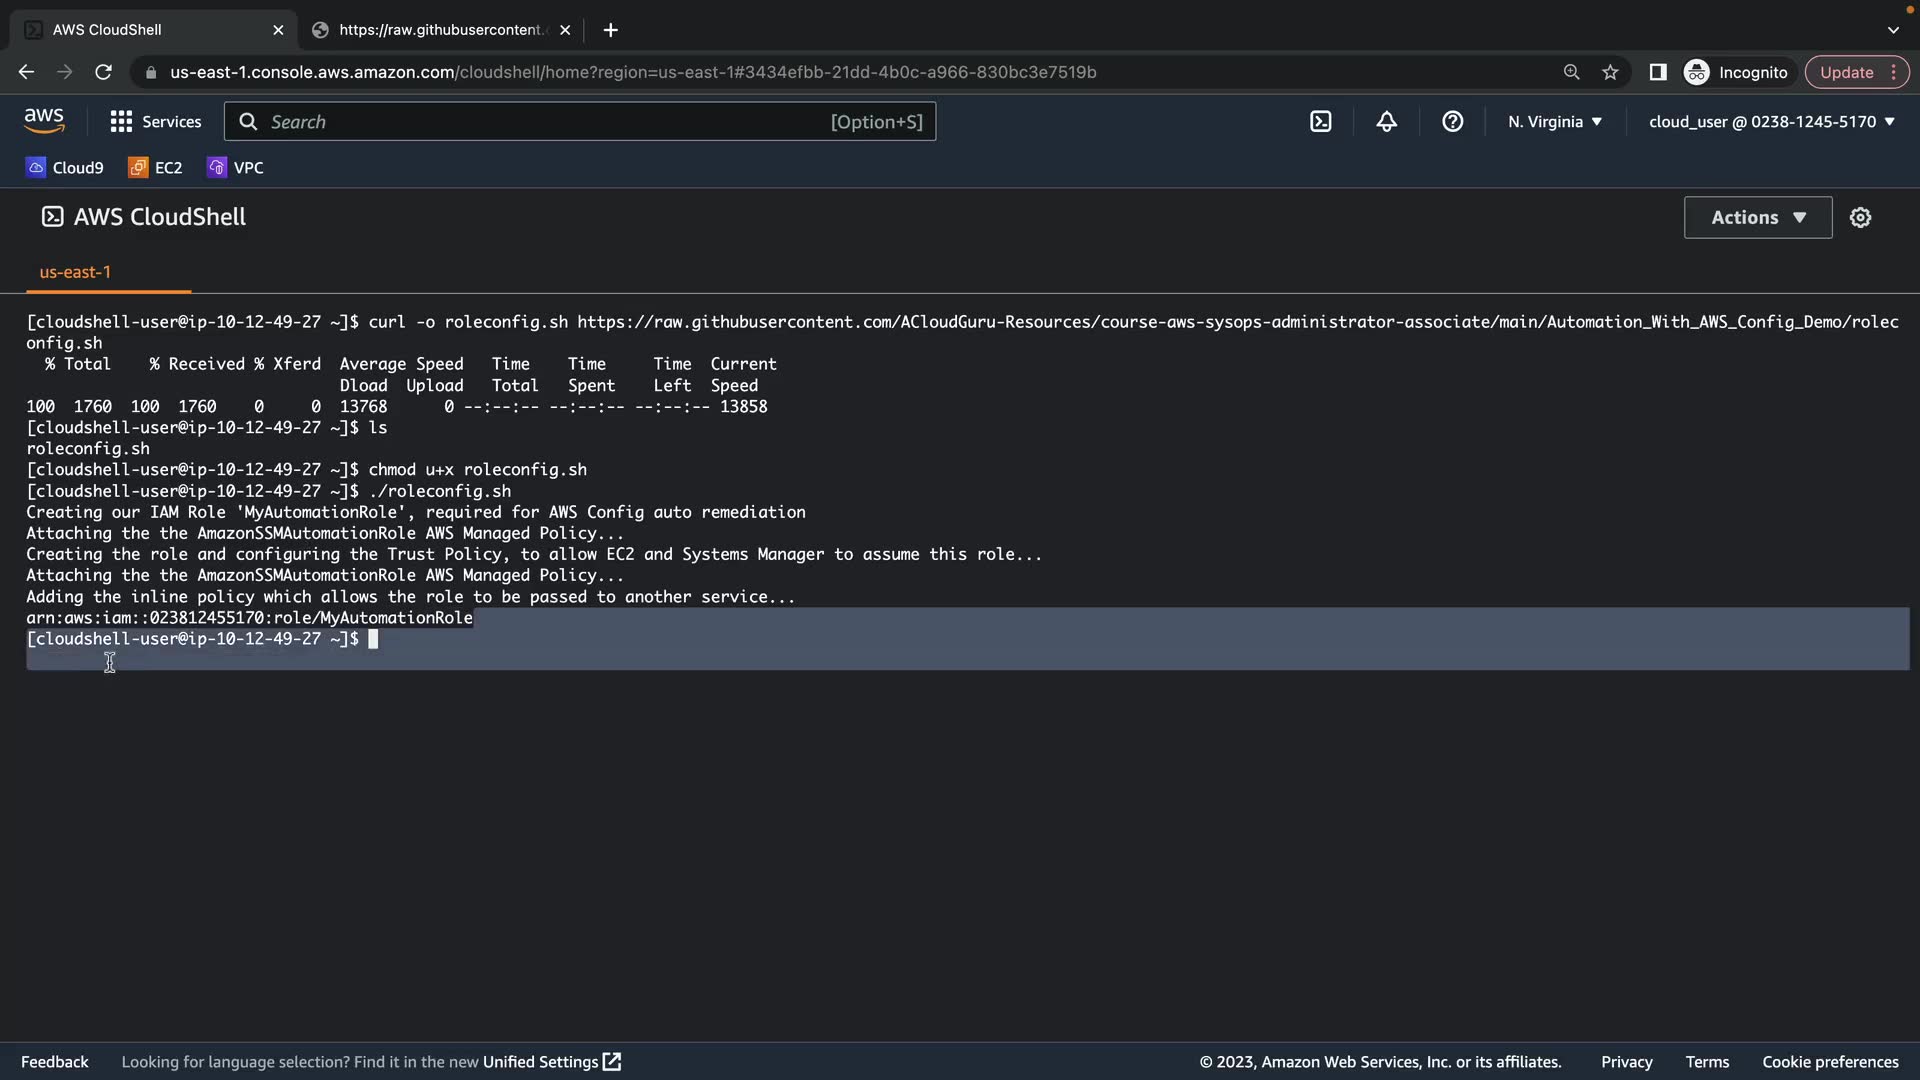Toggle the browser side panel icon
Image resolution: width=1920 pixels, height=1080 pixels.
(x=1657, y=72)
